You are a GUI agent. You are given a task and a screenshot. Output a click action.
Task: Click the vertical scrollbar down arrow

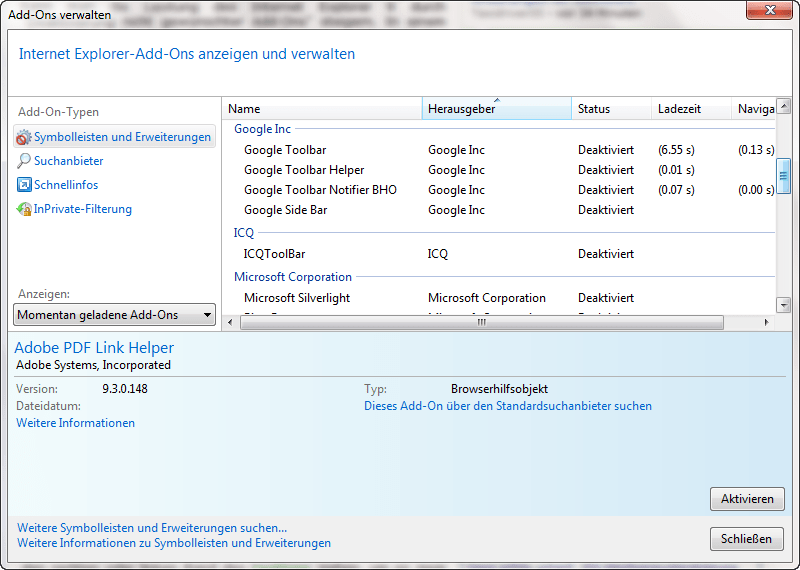pos(785,305)
